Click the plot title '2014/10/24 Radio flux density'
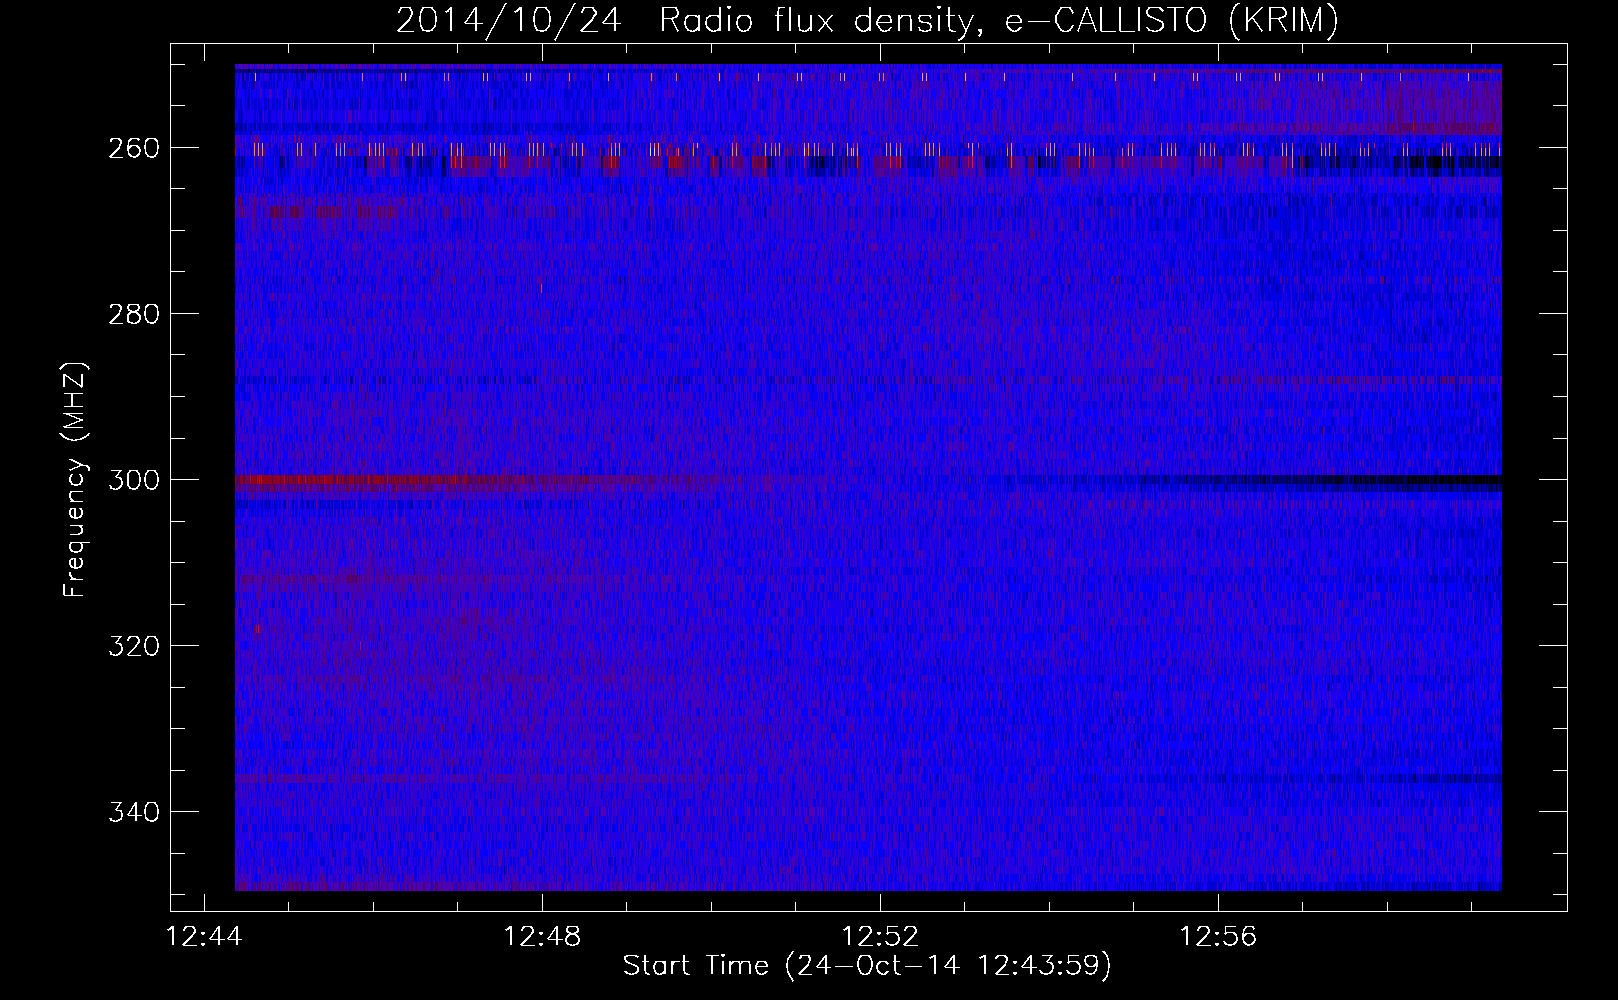1618x1000 pixels. coord(867,20)
